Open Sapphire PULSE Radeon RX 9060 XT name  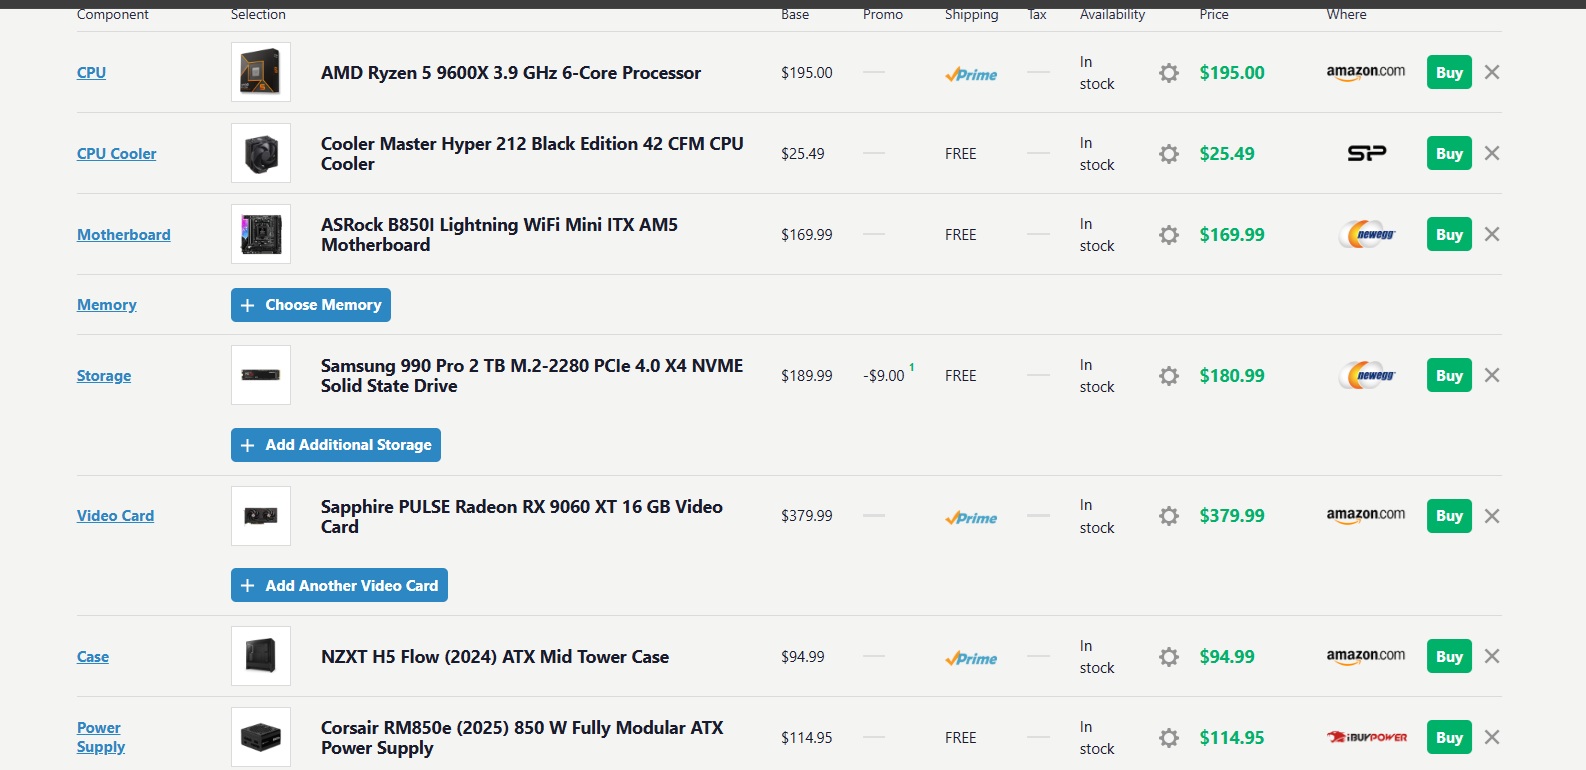click(x=522, y=516)
